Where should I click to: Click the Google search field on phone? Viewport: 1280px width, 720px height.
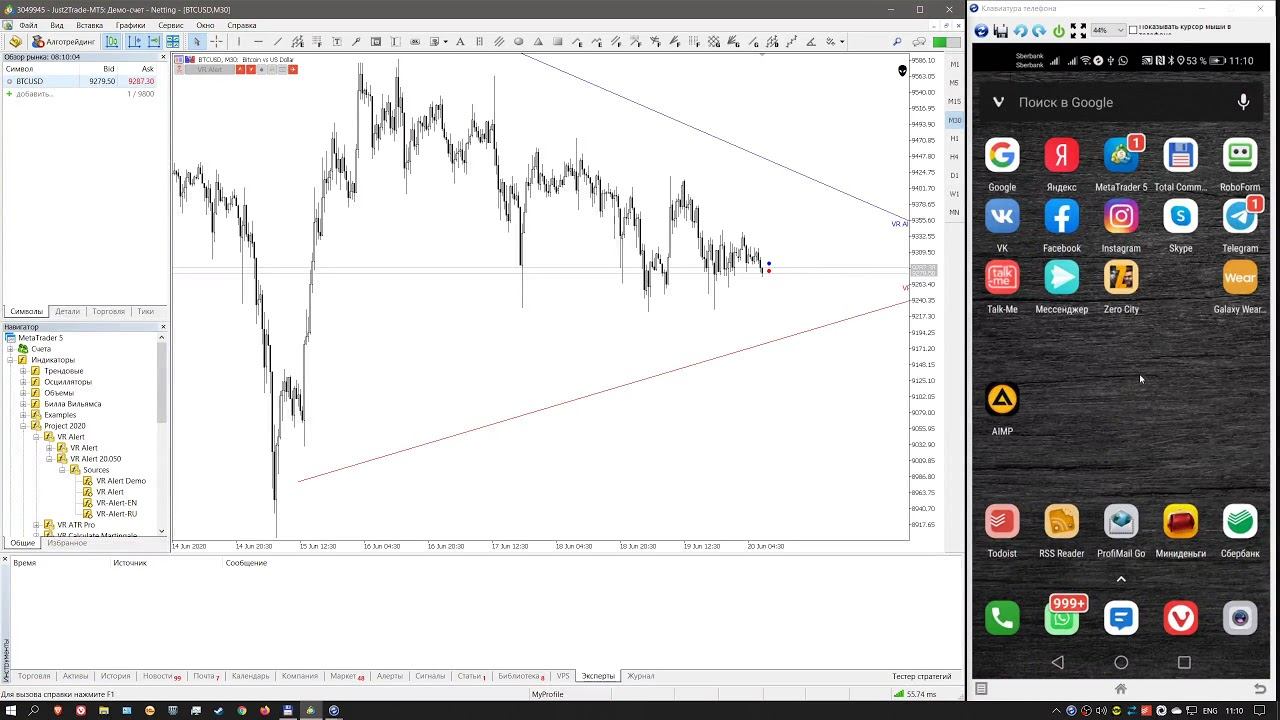[1120, 102]
